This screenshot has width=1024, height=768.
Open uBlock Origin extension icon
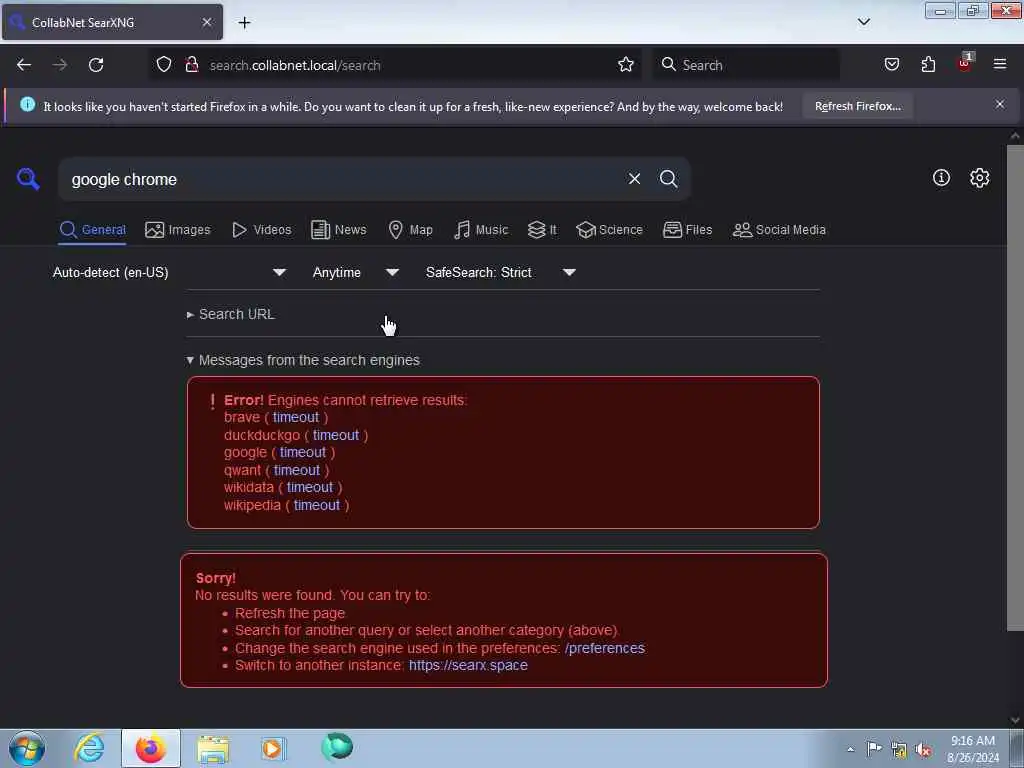pos(965,63)
